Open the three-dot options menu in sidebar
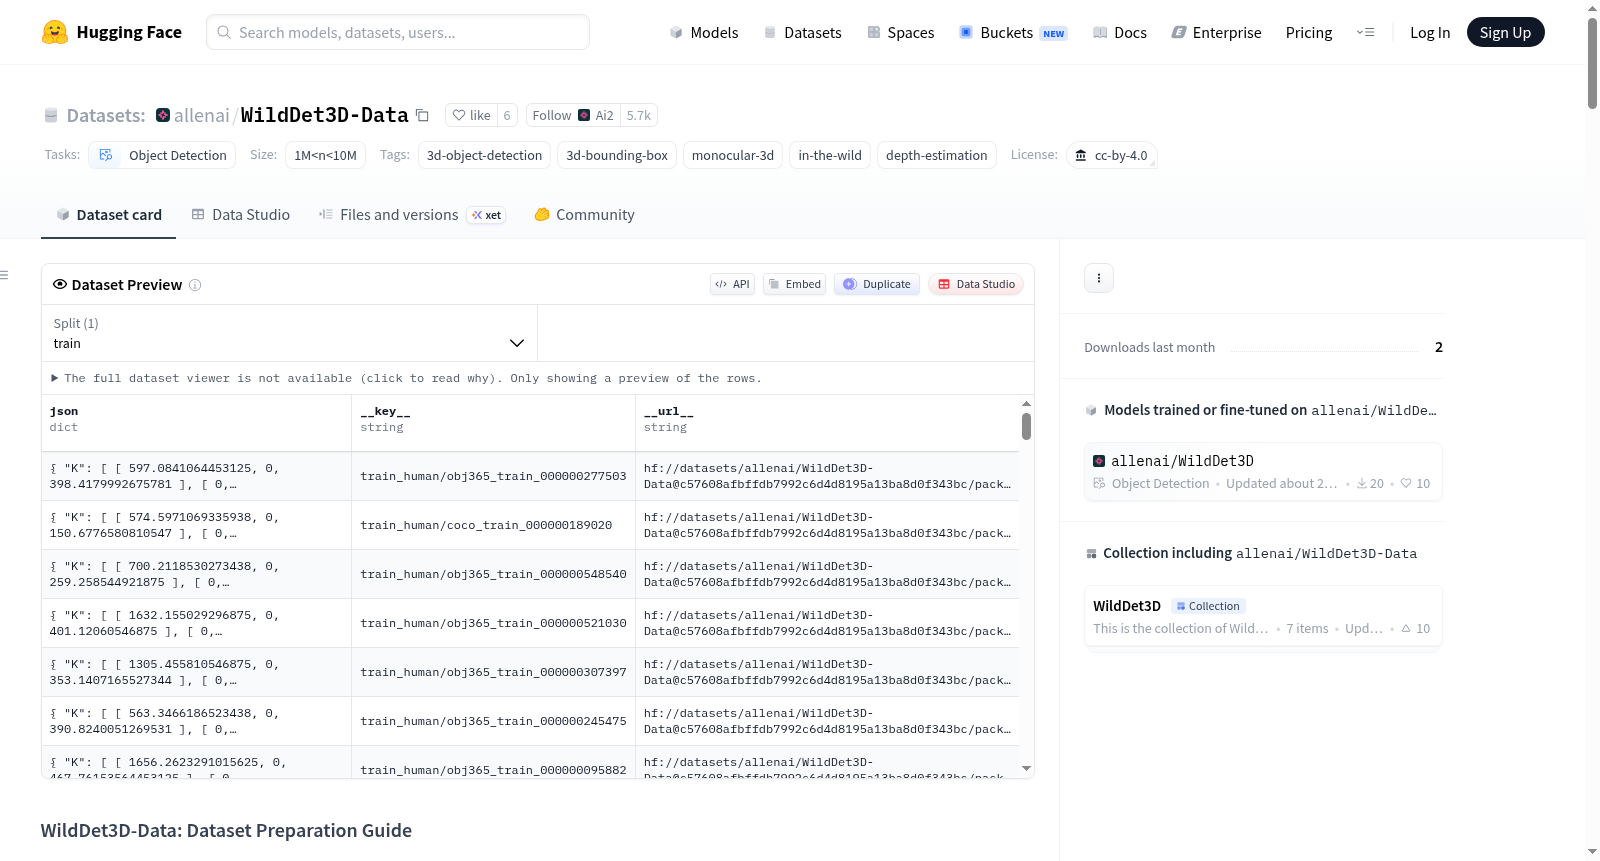The width and height of the screenshot is (1600, 861). pyautogui.click(x=1099, y=278)
